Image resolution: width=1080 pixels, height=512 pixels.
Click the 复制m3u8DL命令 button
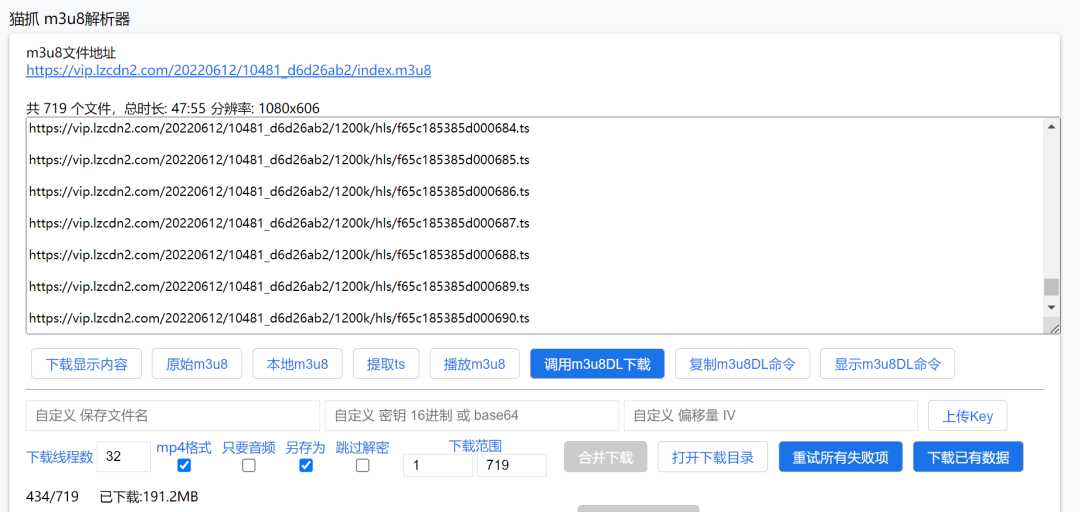coord(742,364)
